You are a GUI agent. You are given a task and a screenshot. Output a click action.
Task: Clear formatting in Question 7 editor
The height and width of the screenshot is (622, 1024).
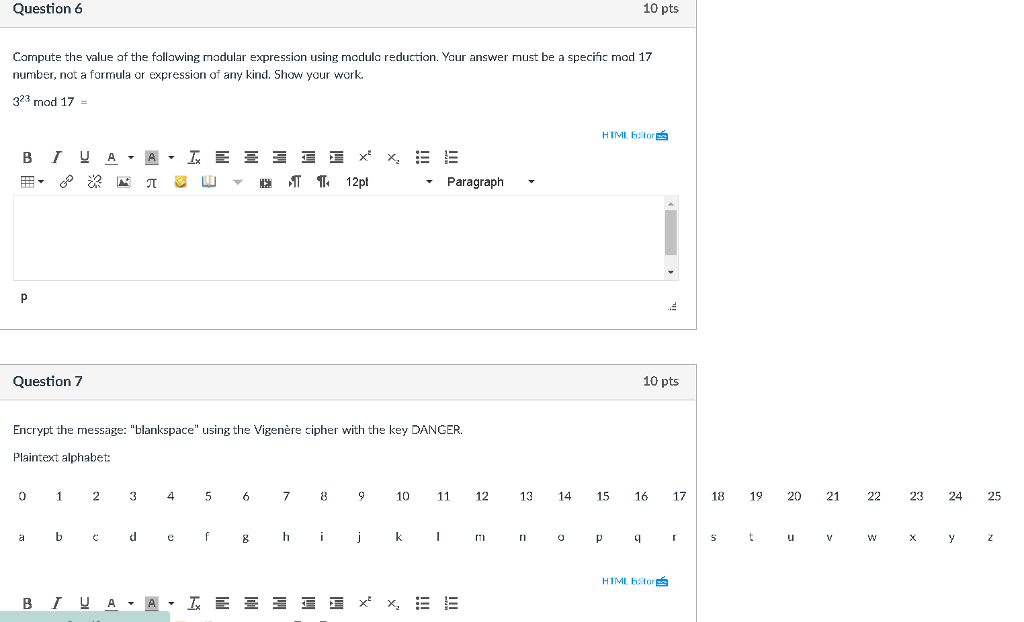(x=194, y=604)
